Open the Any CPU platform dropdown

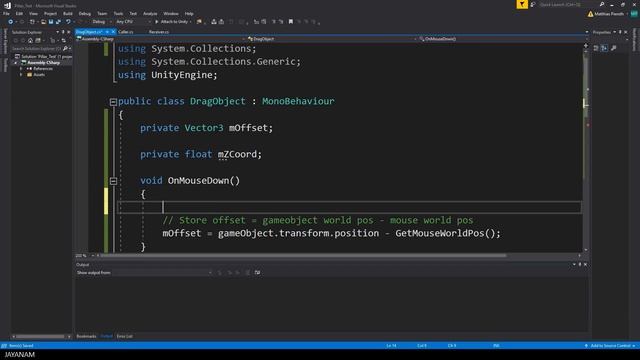tap(133, 22)
